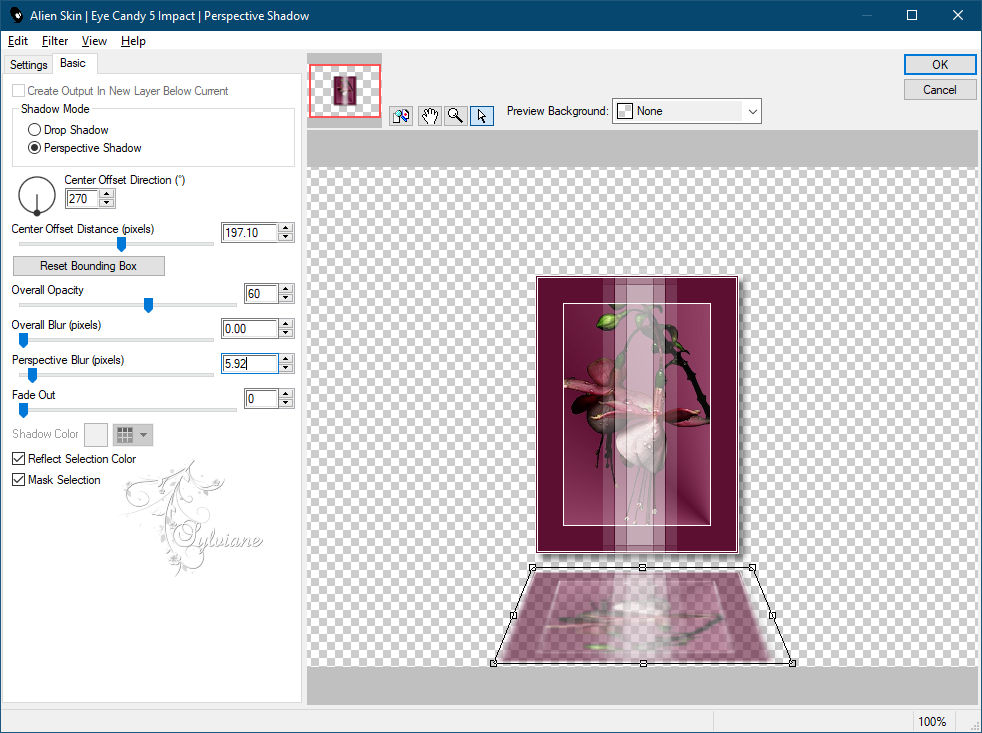Screen dimensions: 982x733
Task: Click the Center Offset Direction value field
Action: click(82, 199)
